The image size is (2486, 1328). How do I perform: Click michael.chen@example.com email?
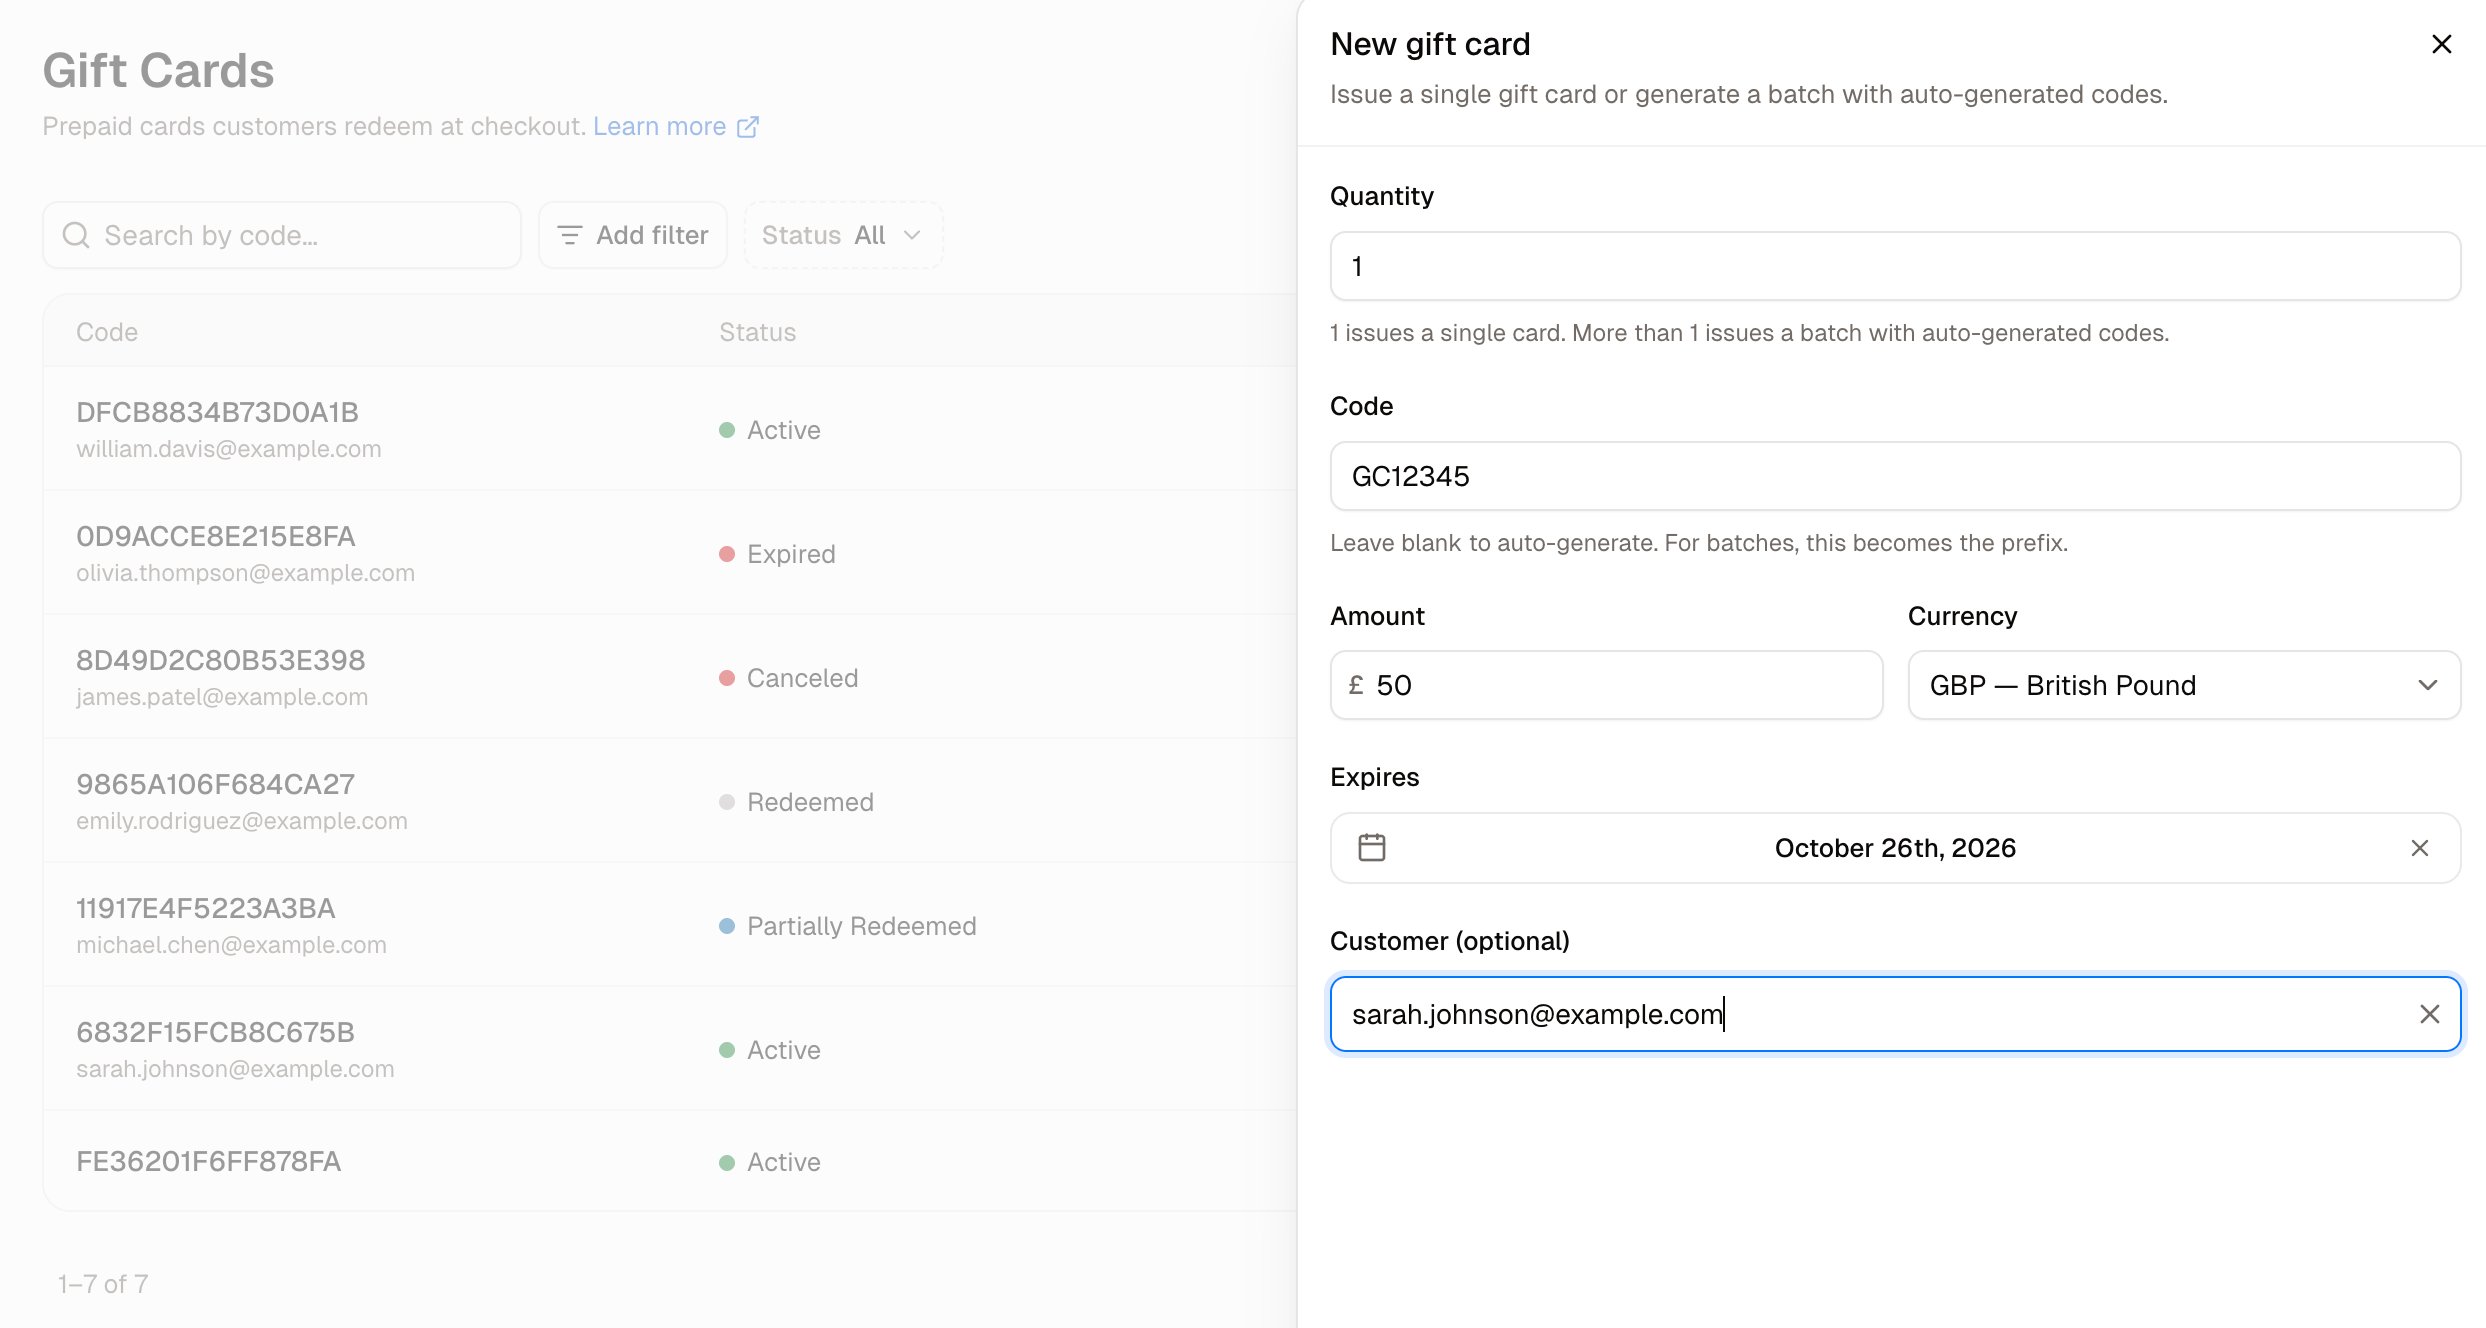[x=231, y=945]
